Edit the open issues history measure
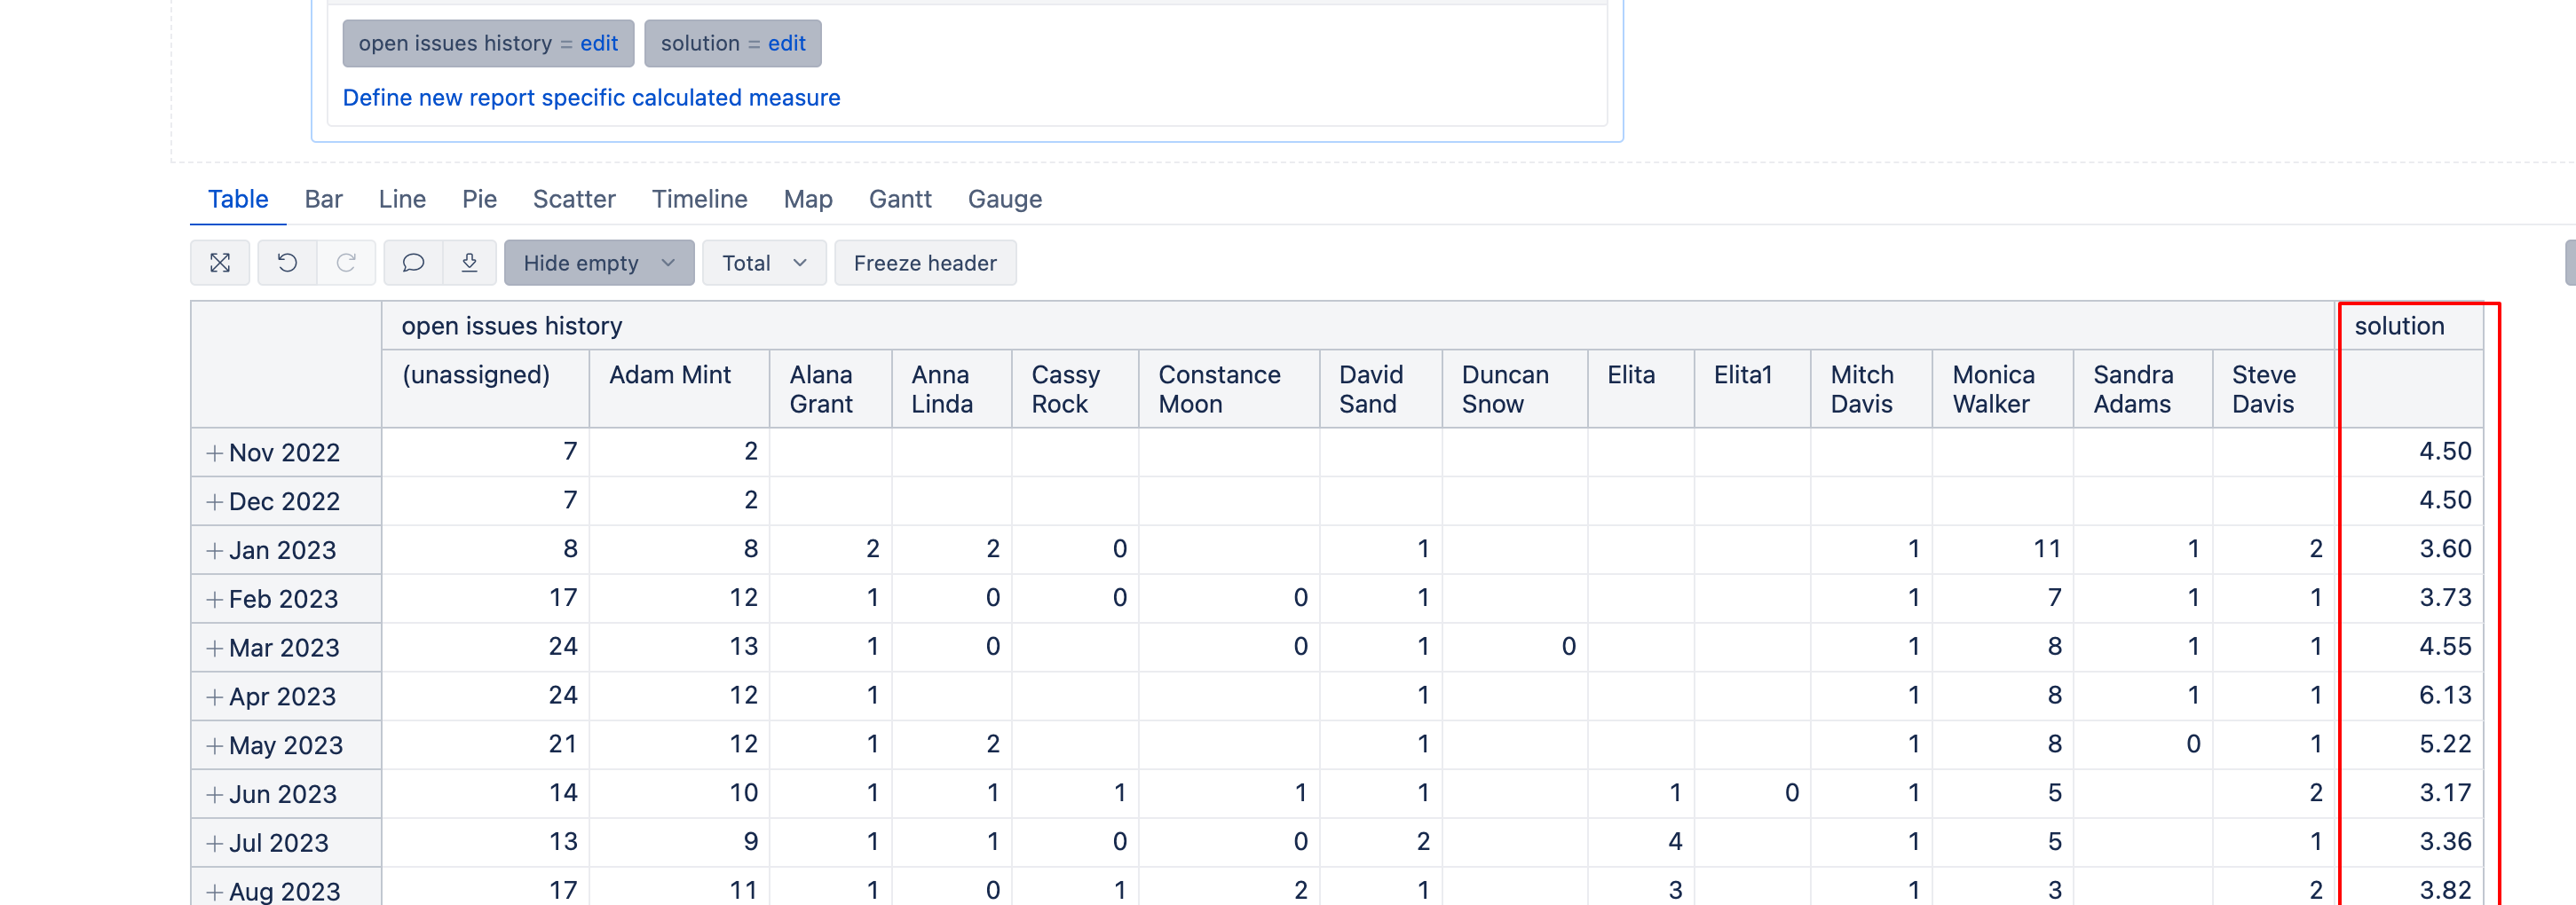 (x=599, y=43)
